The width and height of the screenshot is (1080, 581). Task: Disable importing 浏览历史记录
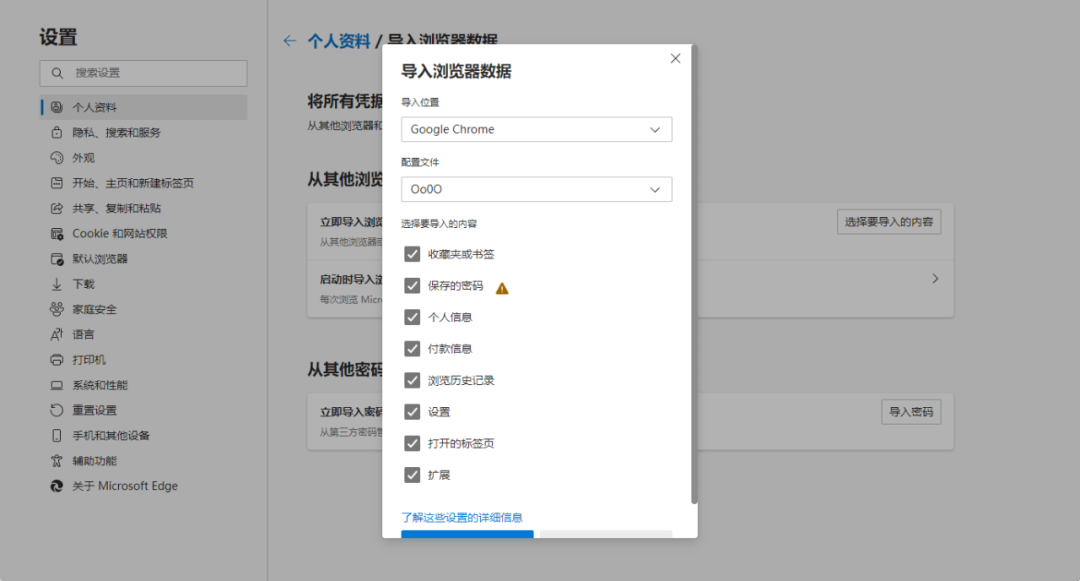[x=412, y=380]
